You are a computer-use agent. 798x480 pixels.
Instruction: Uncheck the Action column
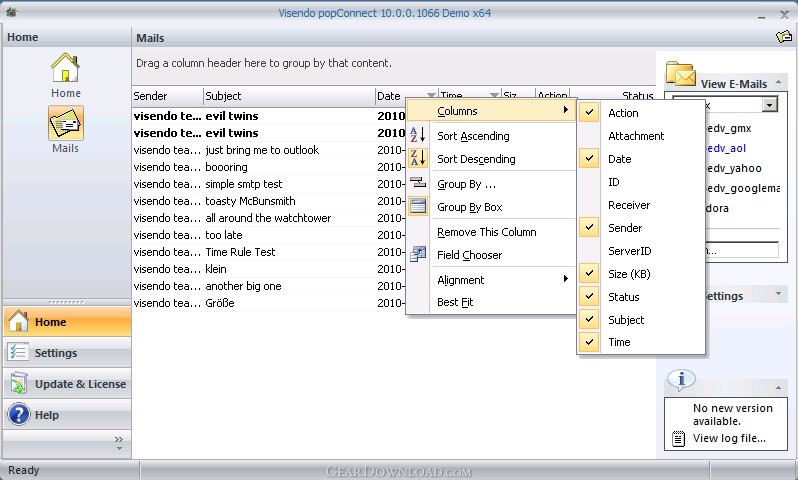[640, 113]
